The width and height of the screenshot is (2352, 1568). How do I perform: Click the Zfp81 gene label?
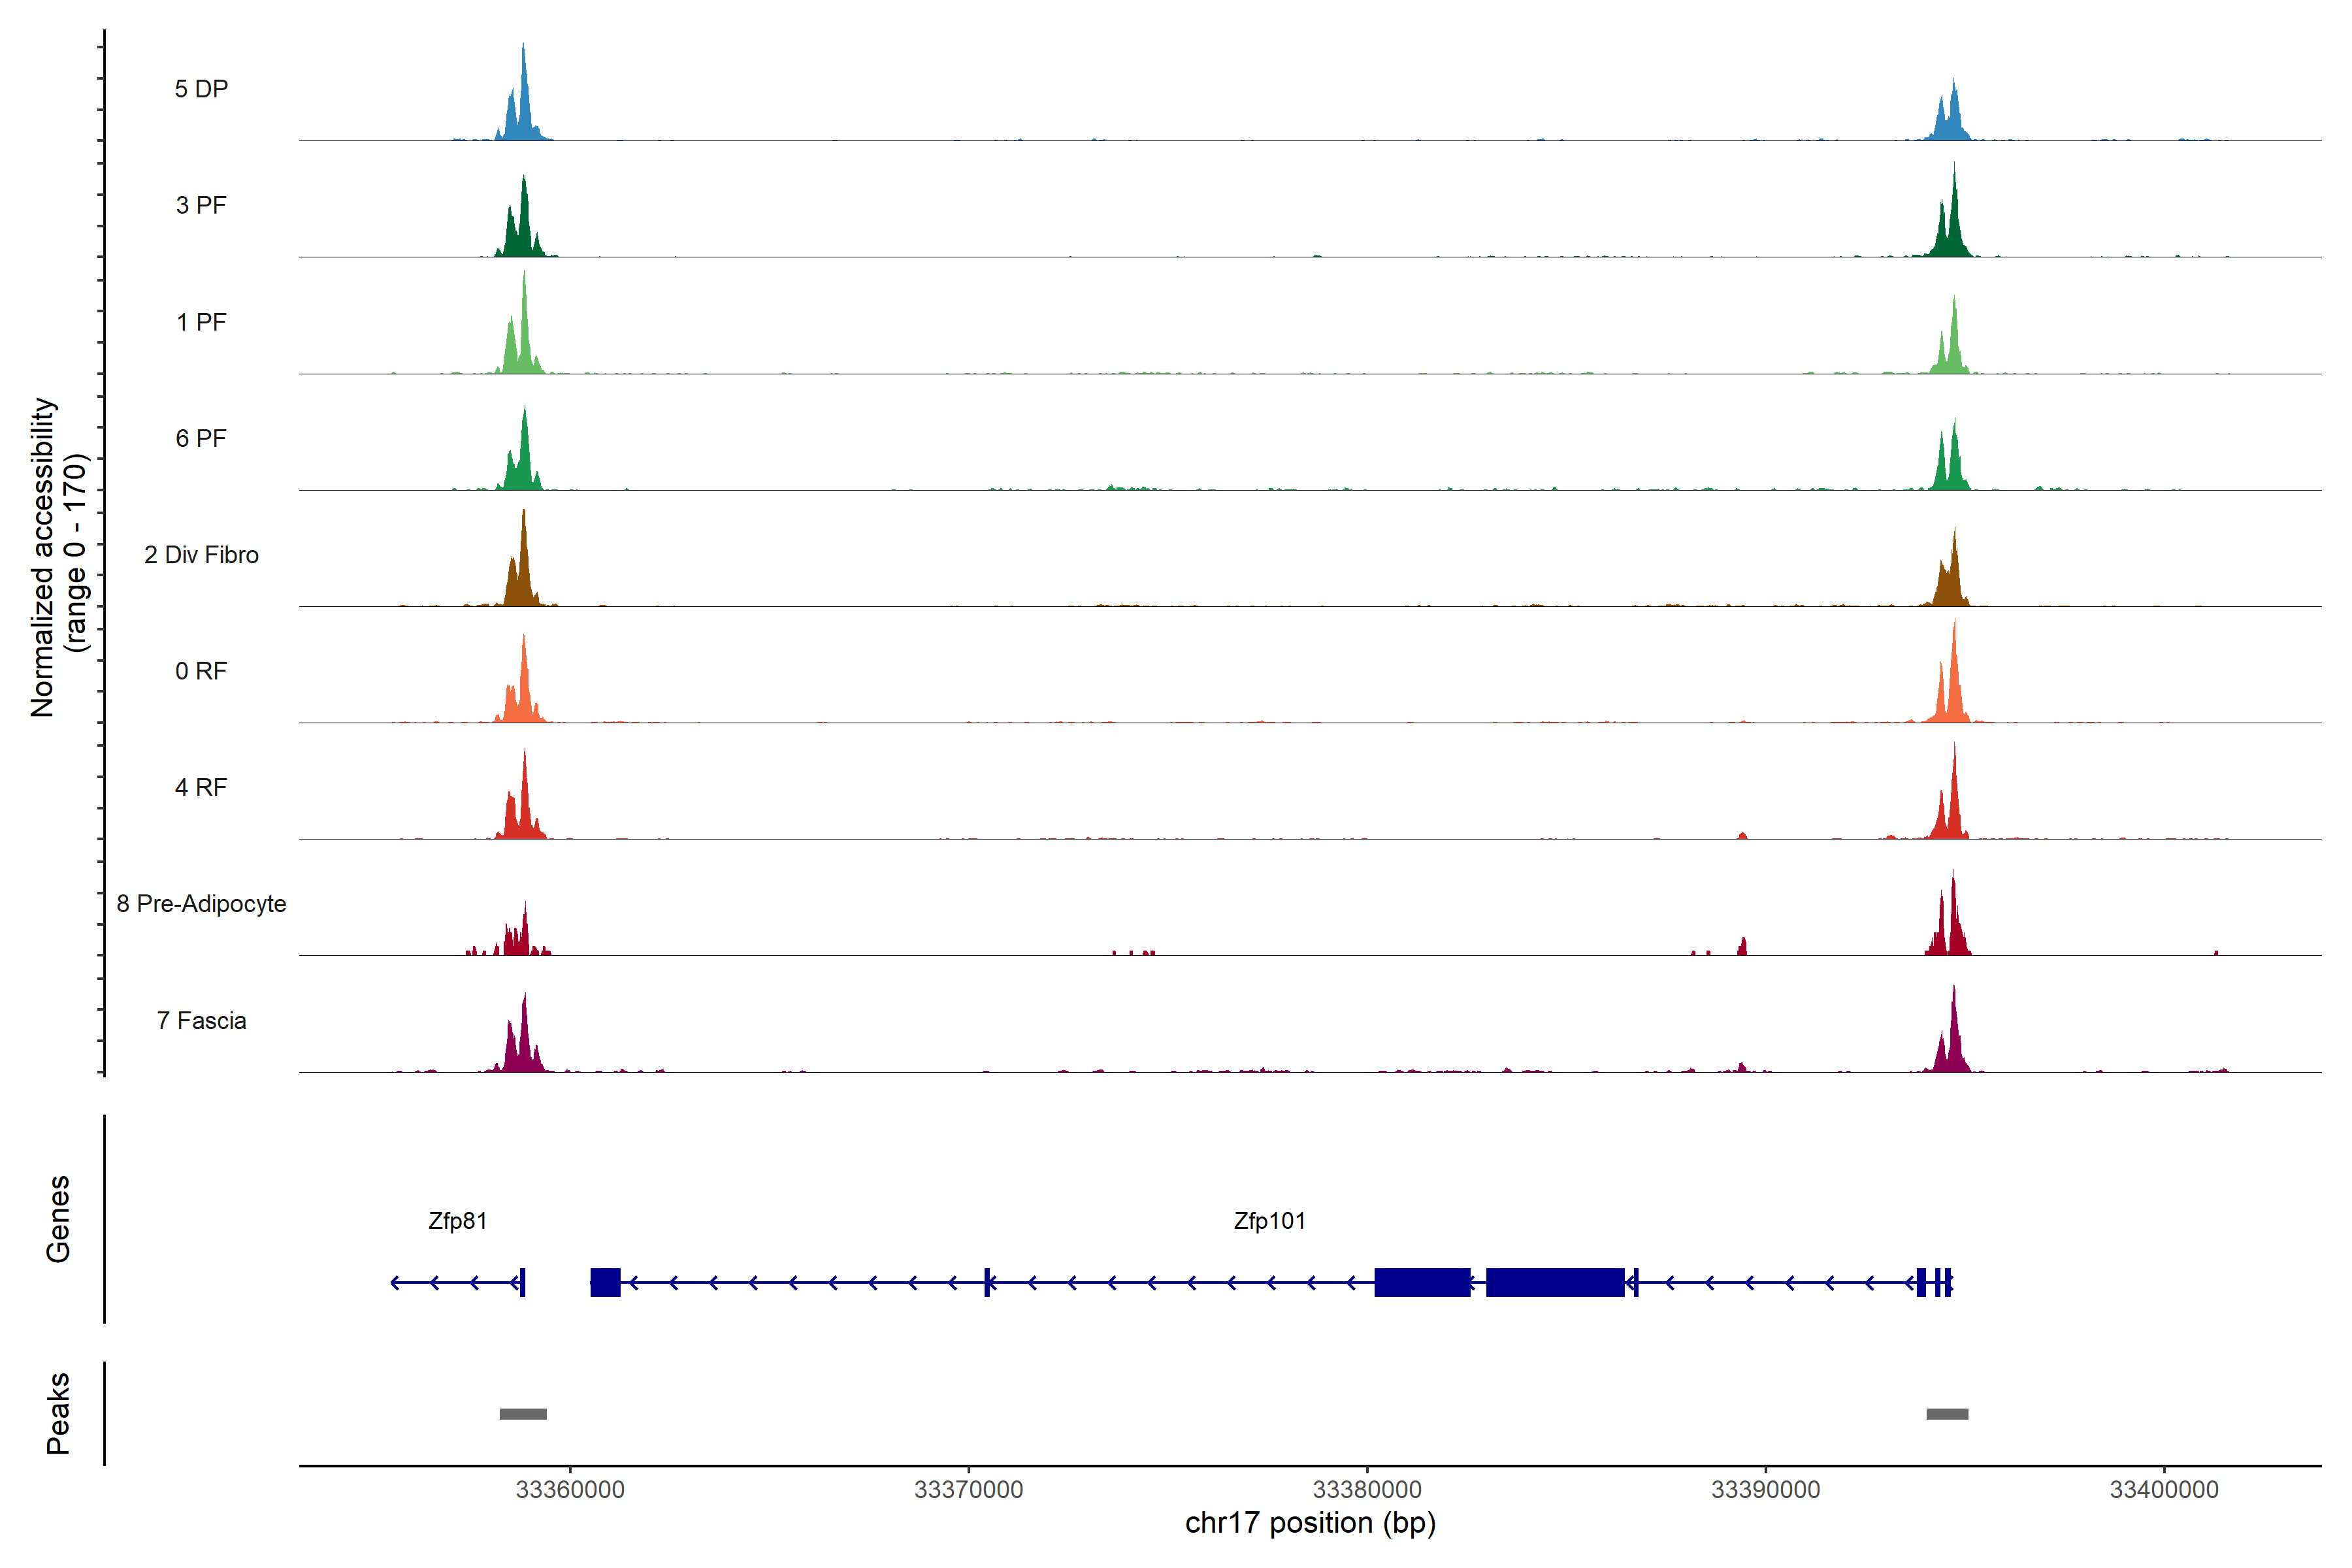(x=457, y=1220)
